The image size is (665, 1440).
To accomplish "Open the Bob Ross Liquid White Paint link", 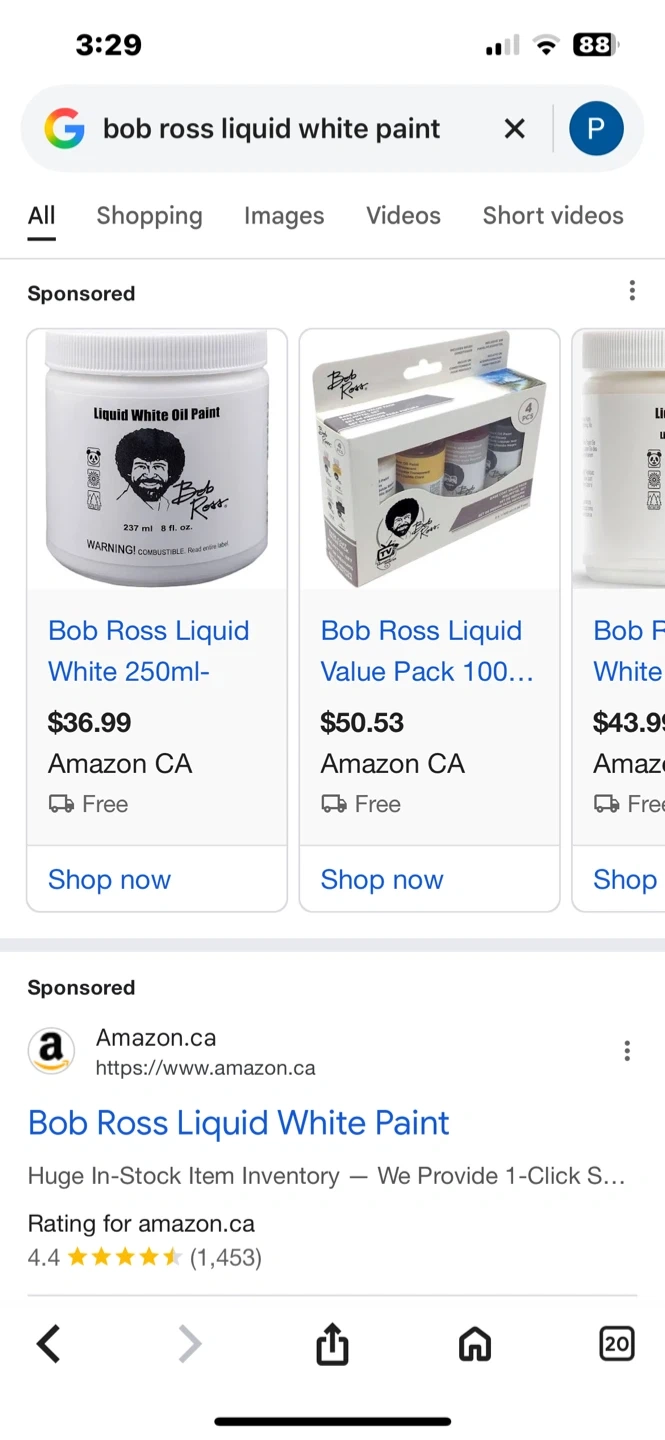I will point(239,1123).
